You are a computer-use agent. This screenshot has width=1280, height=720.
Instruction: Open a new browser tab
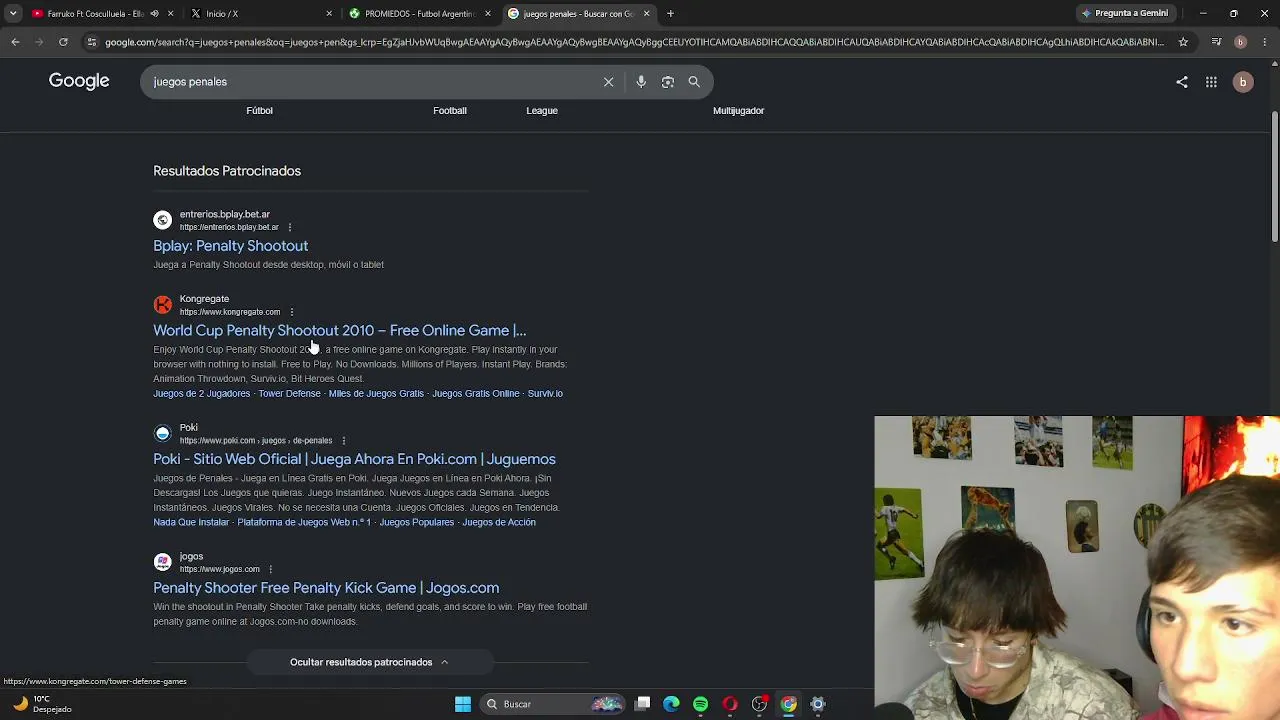click(670, 14)
